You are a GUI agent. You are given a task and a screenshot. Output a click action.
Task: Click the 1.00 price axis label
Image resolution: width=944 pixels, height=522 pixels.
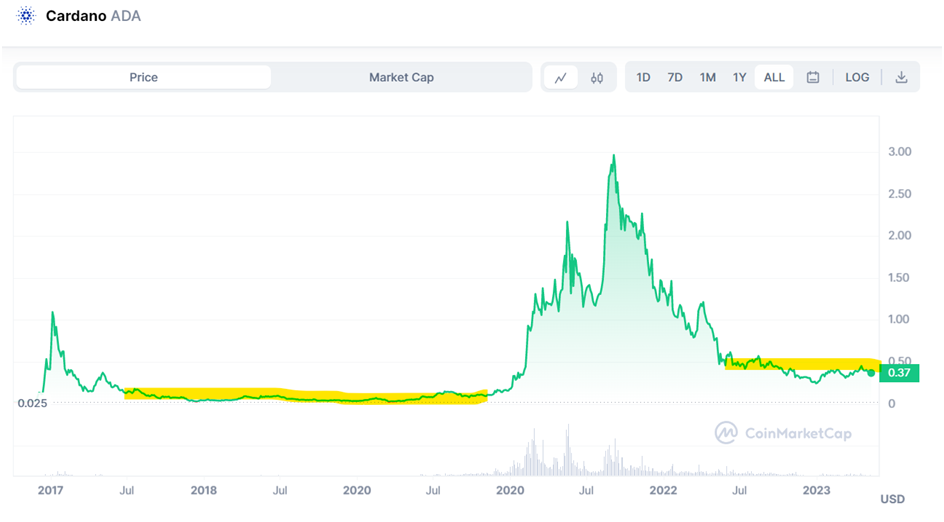tap(899, 319)
